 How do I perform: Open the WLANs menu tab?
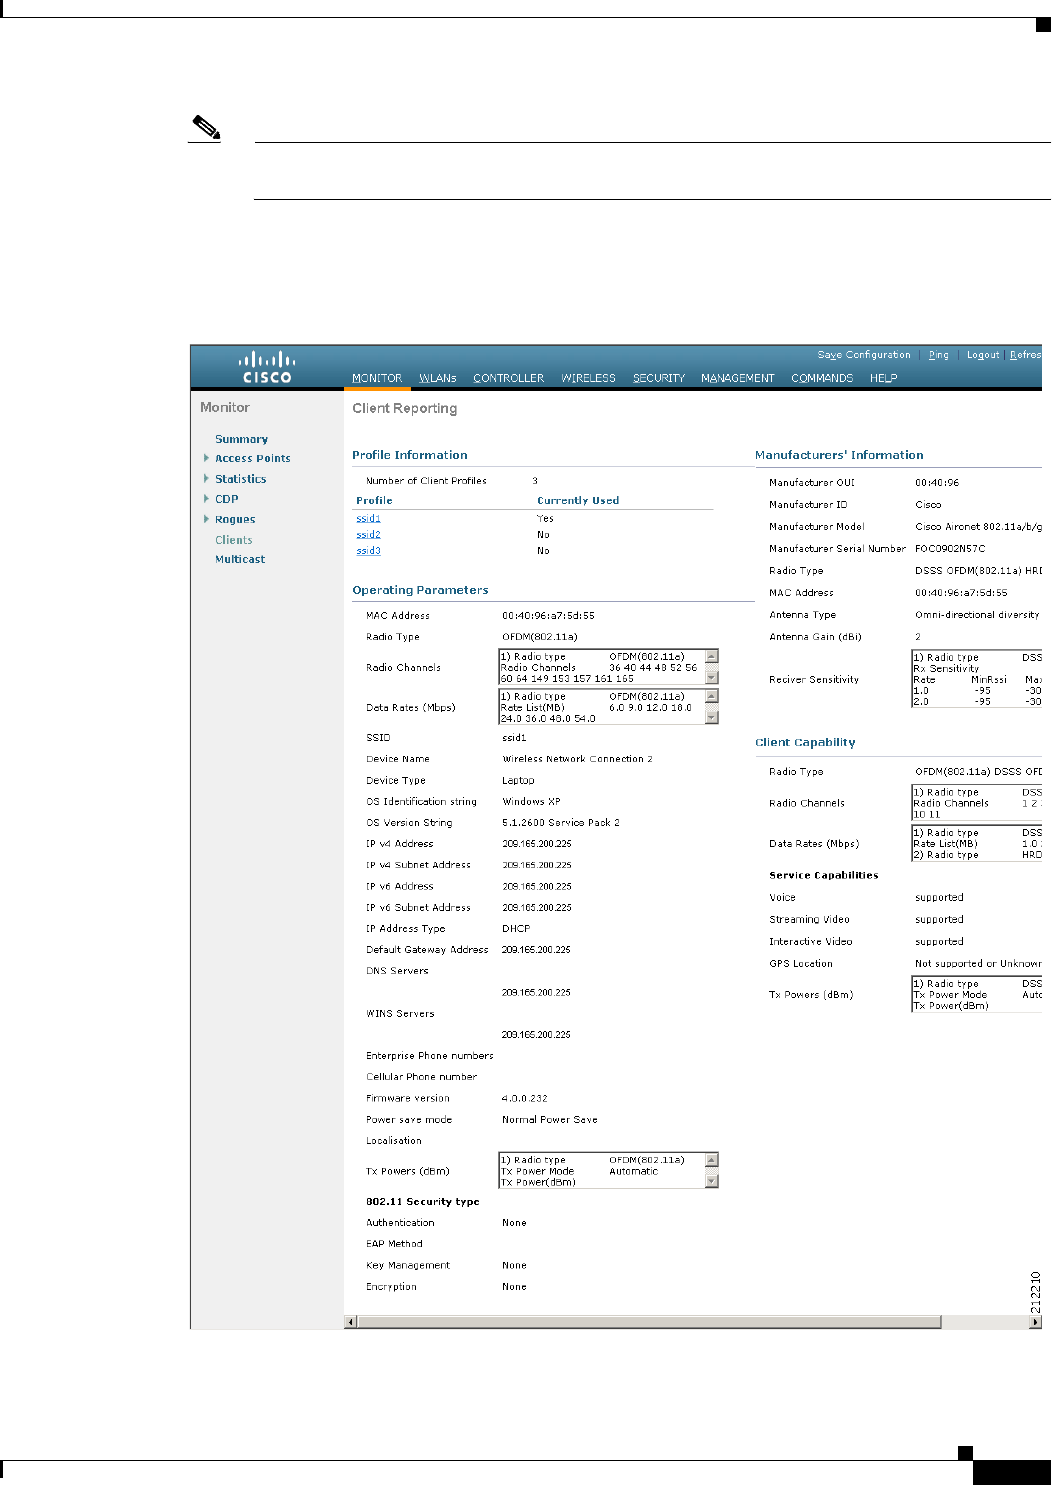point(437,378)
